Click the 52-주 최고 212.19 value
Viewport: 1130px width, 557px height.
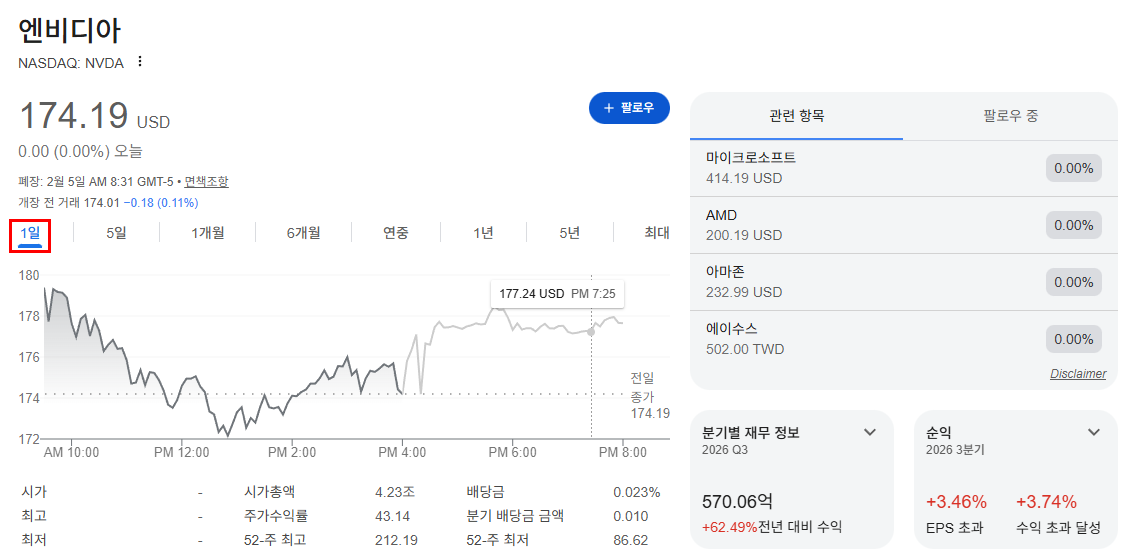pos(396,540)
